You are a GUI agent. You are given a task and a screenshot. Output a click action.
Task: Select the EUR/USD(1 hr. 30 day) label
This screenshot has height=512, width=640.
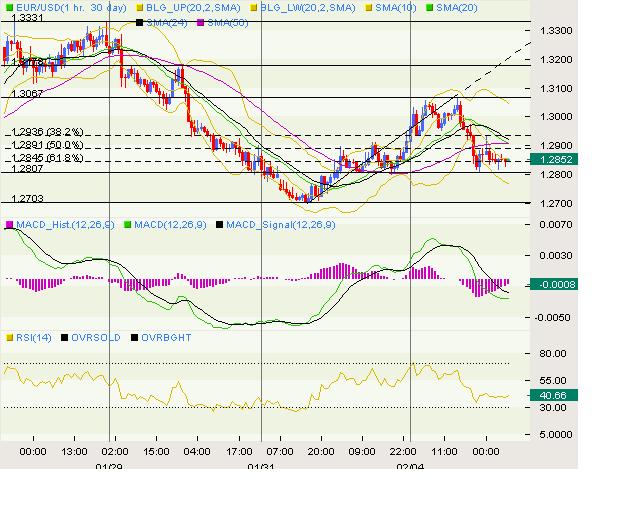pyautogui.click(x=71, y=8)
